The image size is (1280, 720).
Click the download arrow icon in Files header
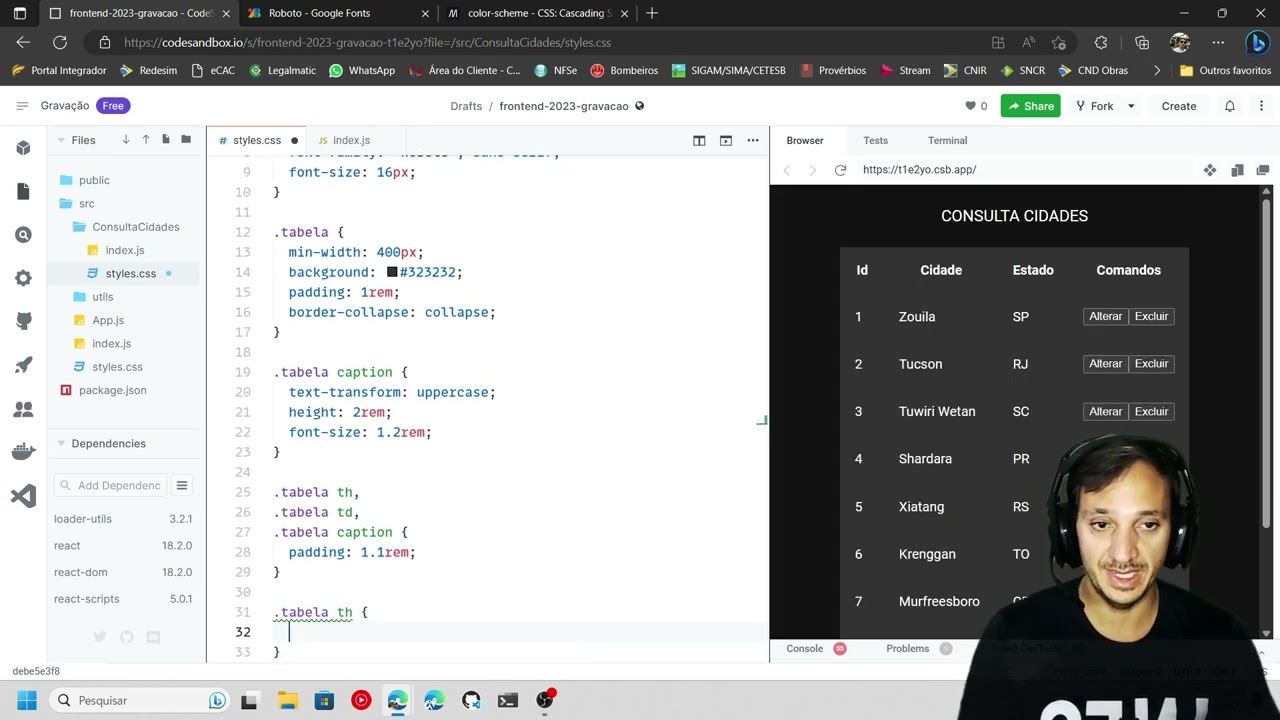(x=126, y=140)
